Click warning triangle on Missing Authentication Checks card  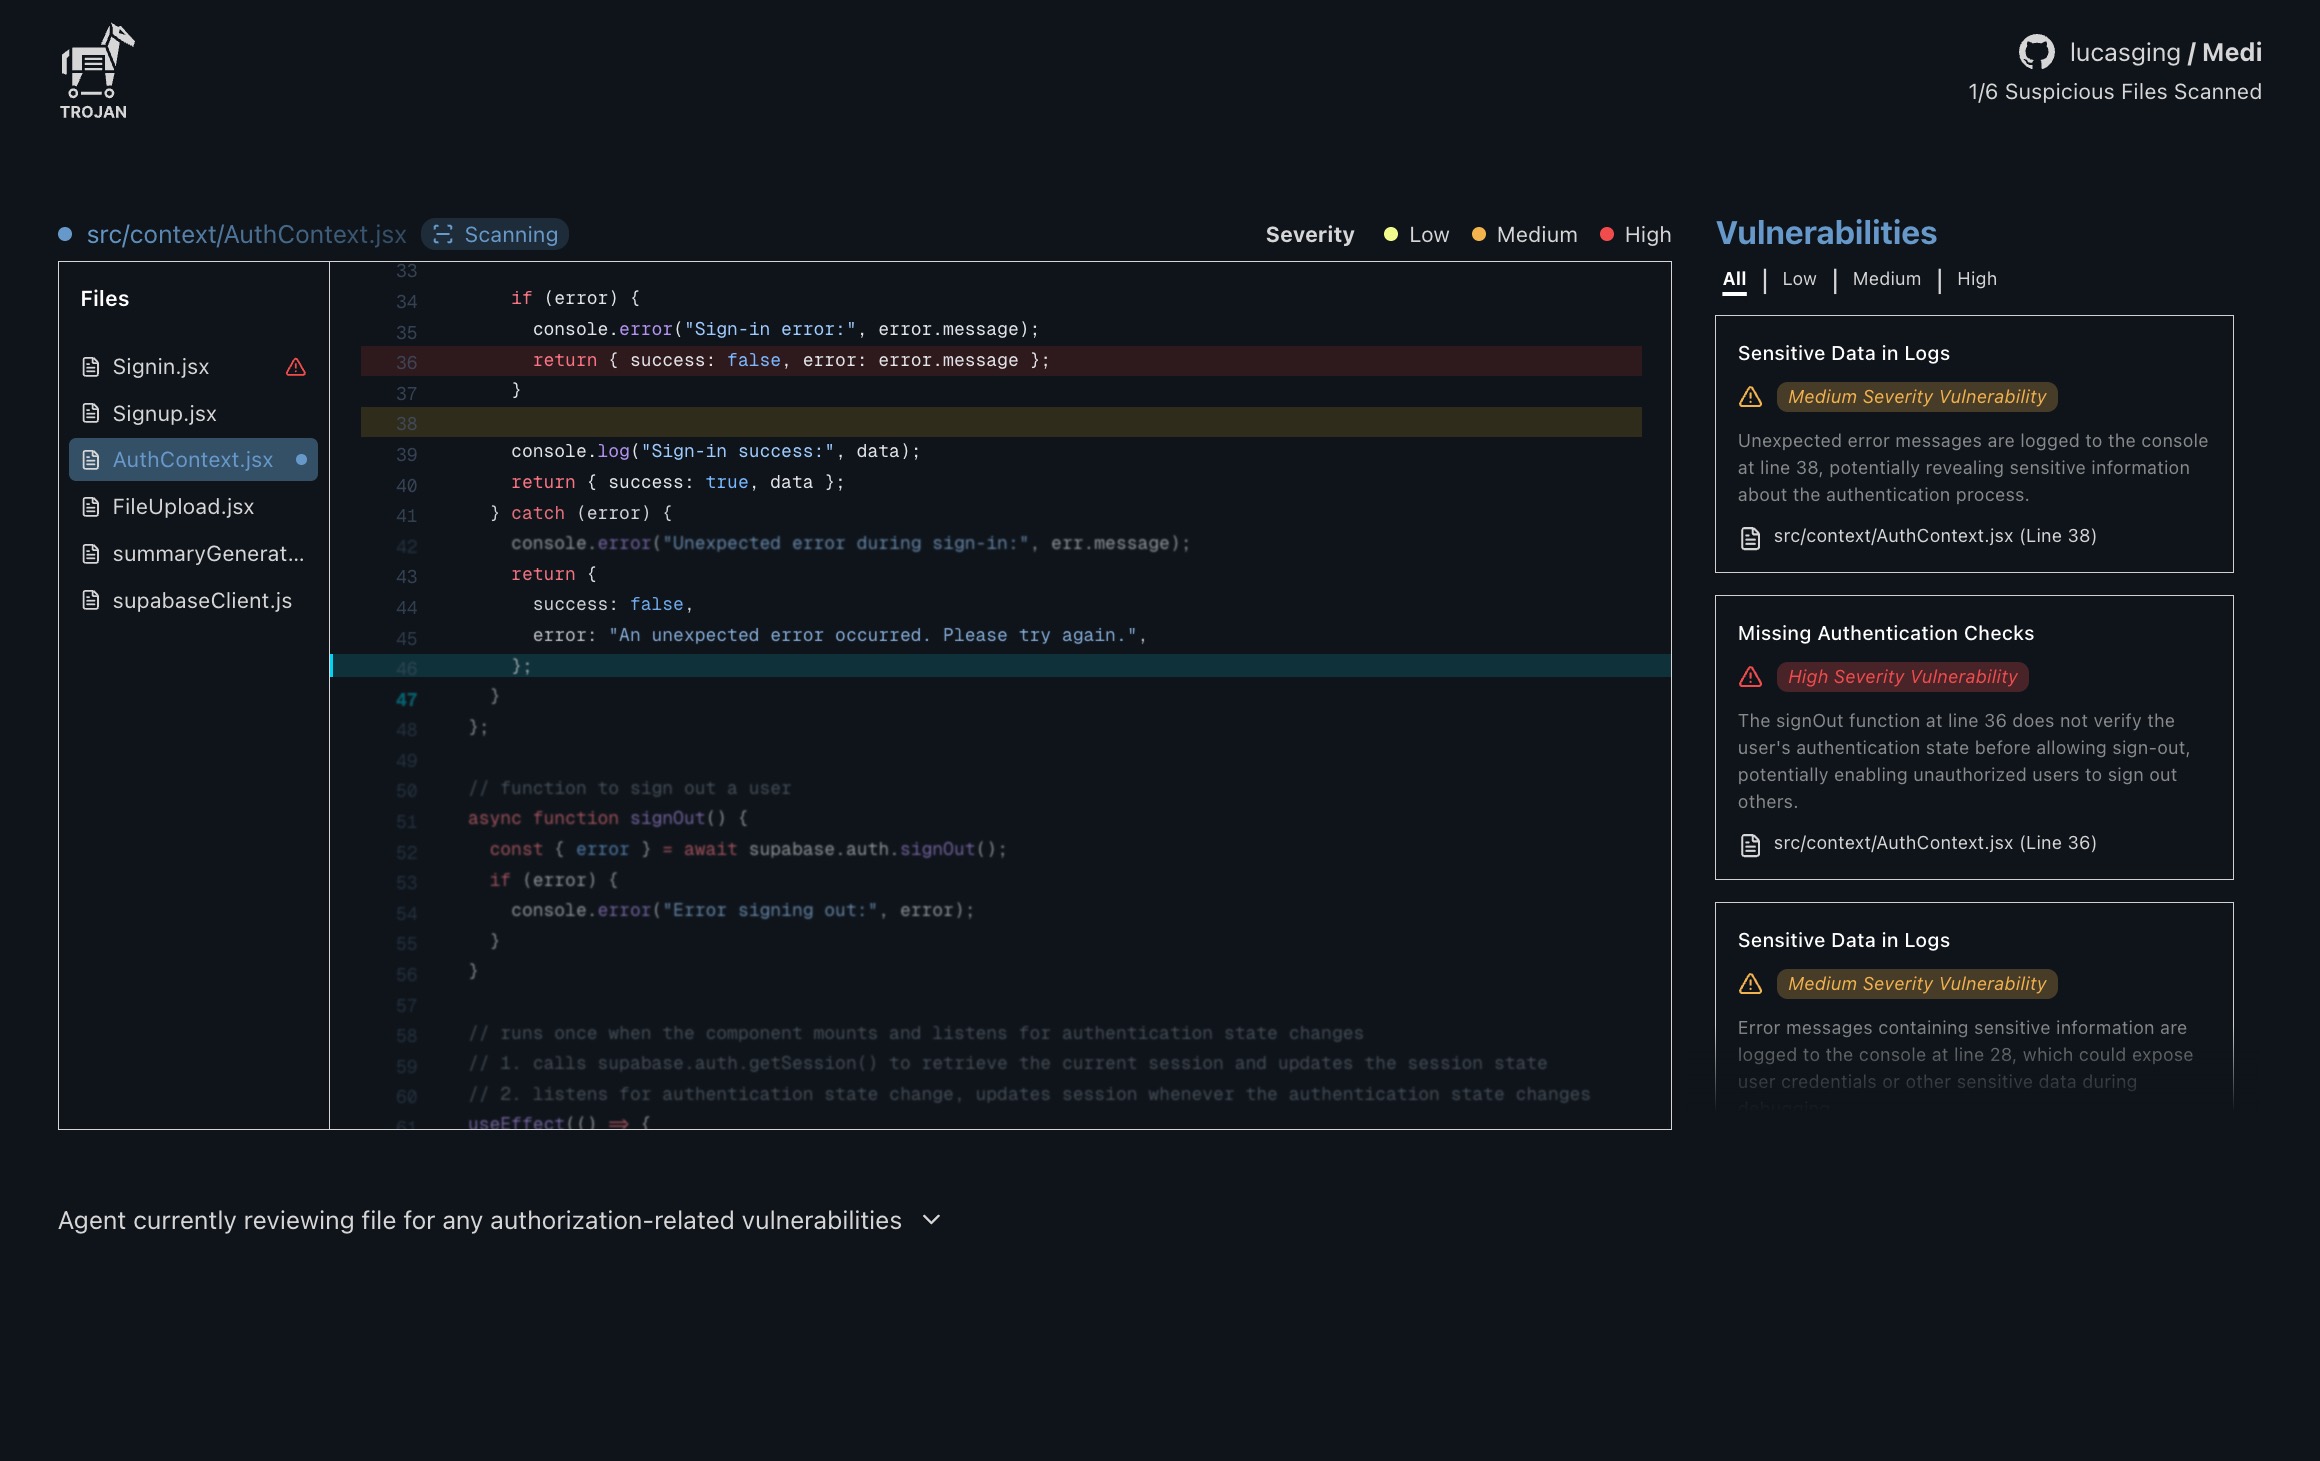1750,677
